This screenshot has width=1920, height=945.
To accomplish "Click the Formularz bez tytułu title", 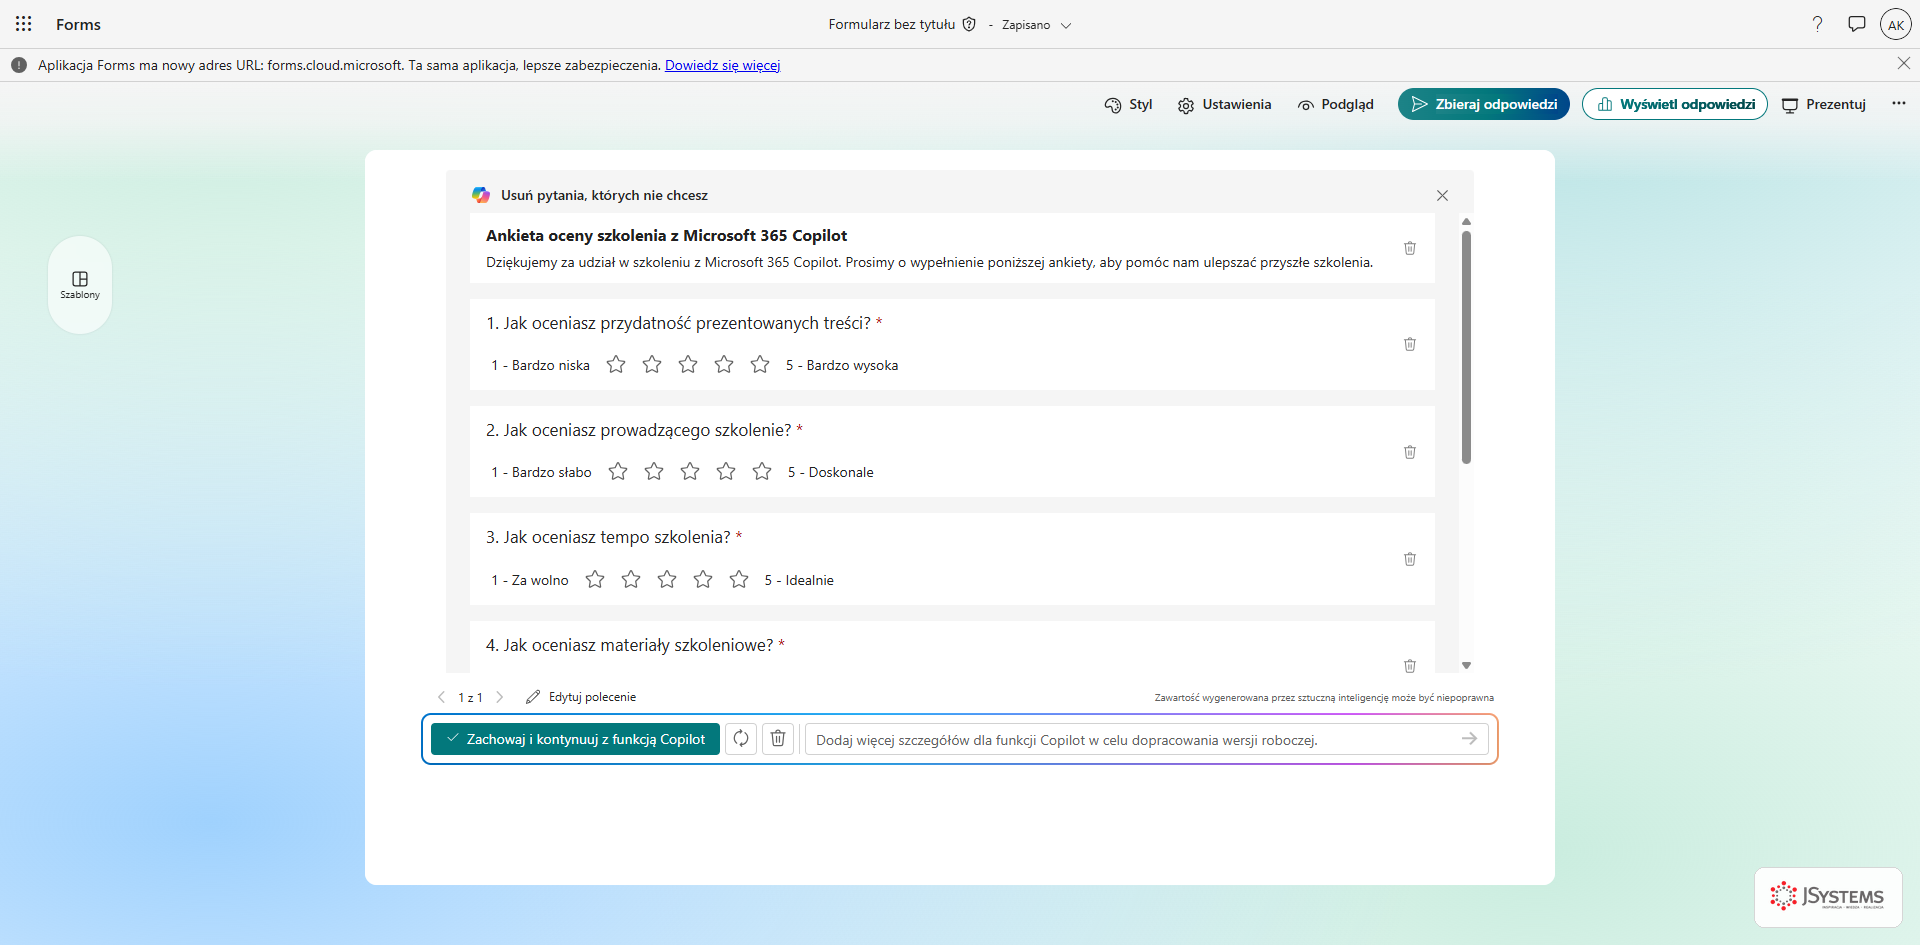I will (x=892, y=24).
